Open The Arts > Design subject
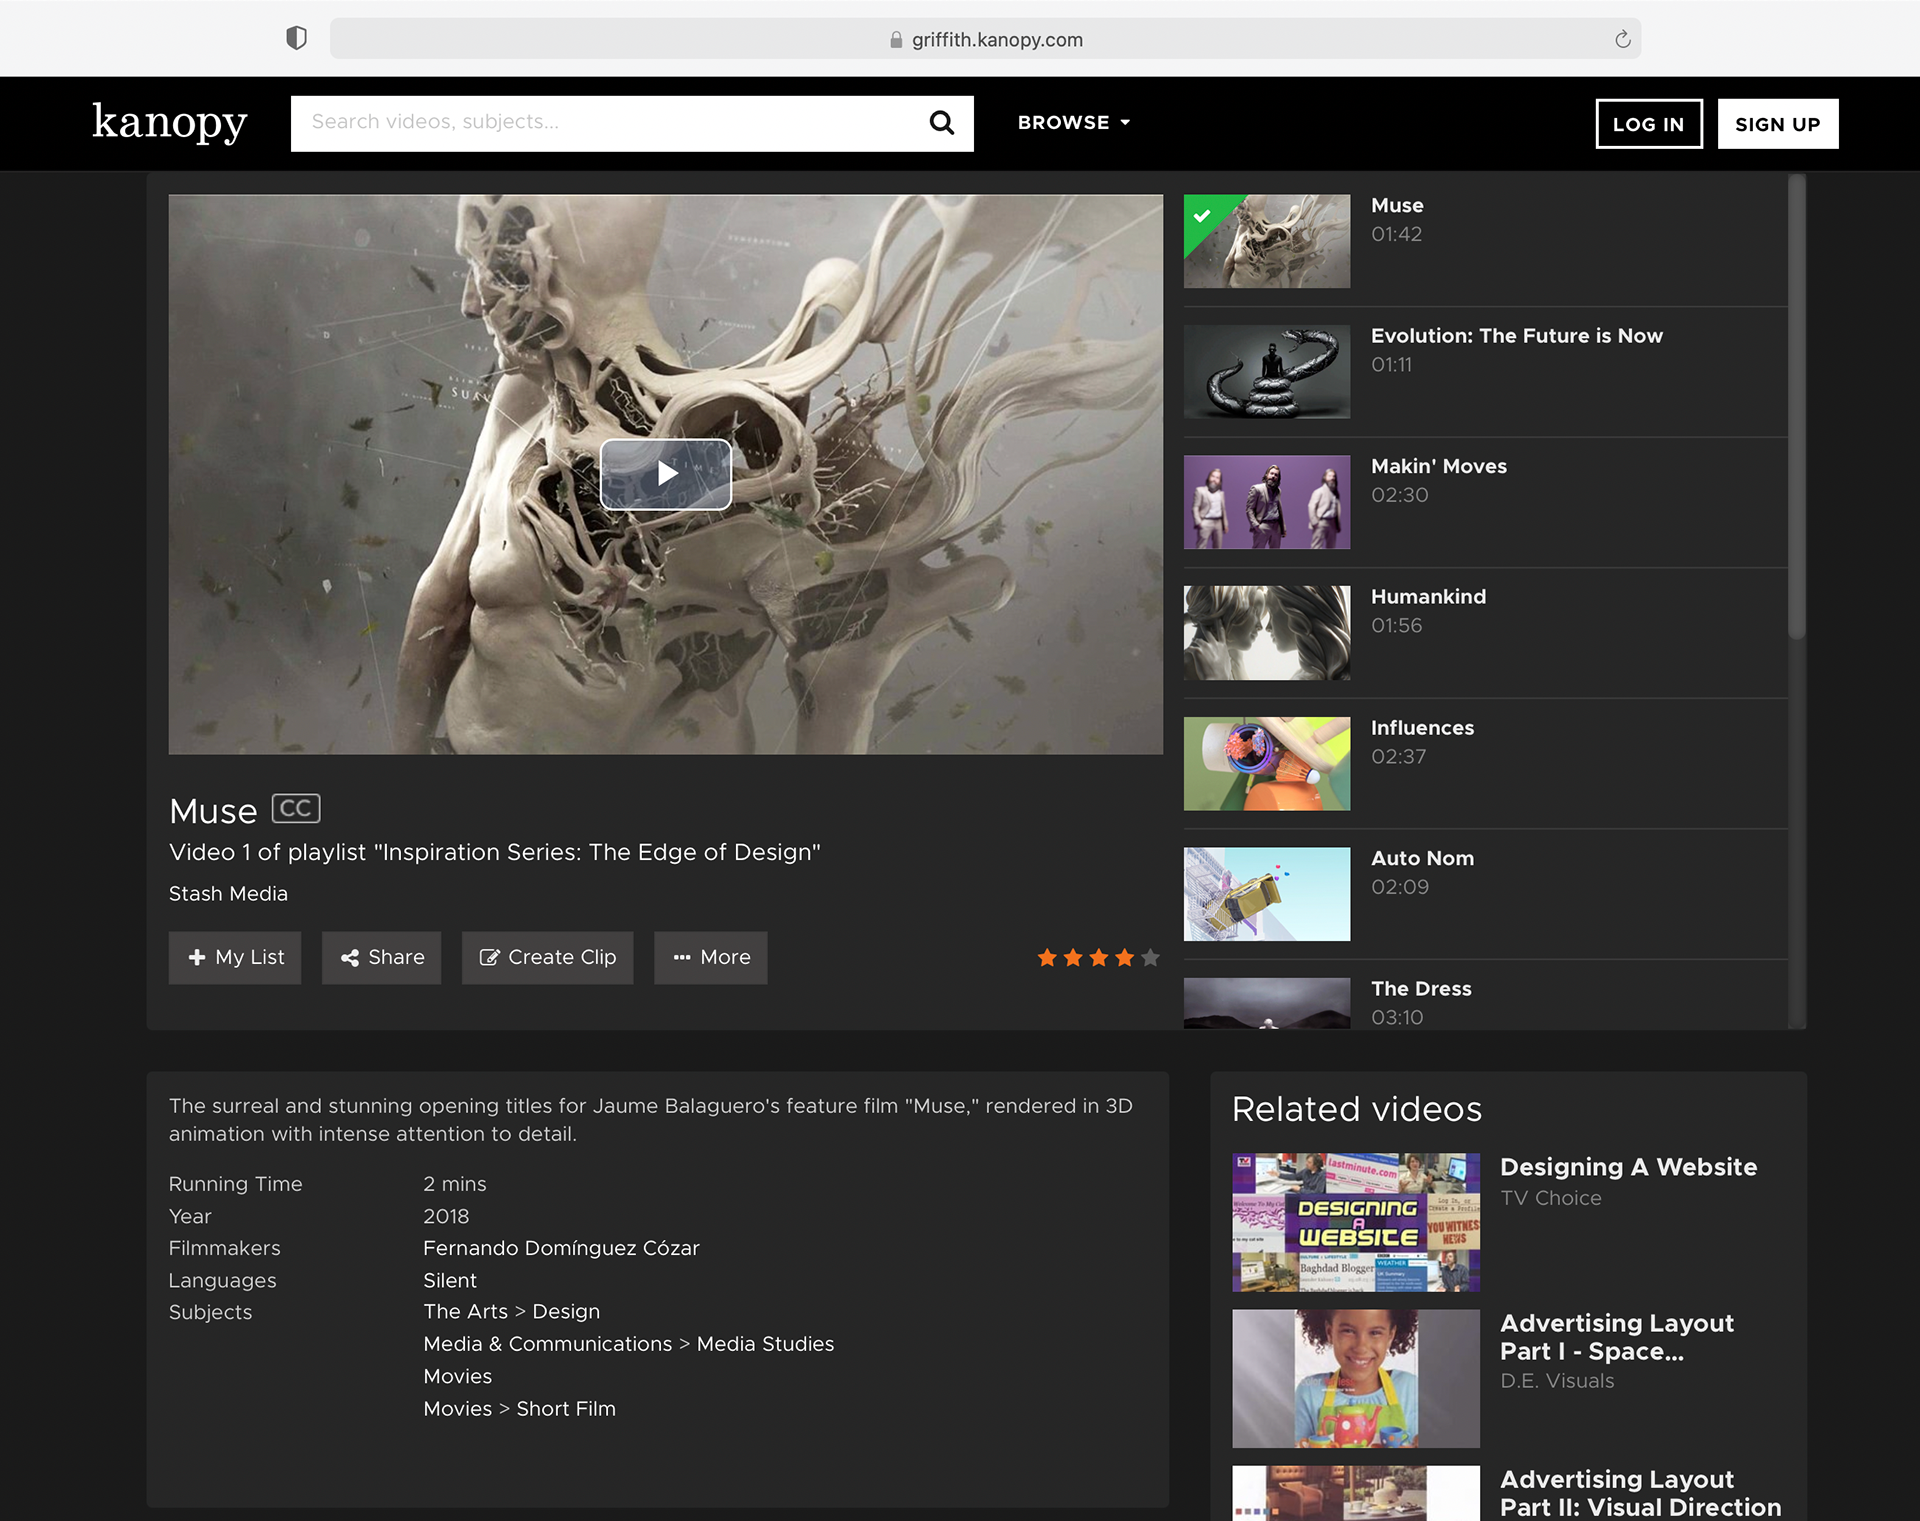 click(511, 1312)
